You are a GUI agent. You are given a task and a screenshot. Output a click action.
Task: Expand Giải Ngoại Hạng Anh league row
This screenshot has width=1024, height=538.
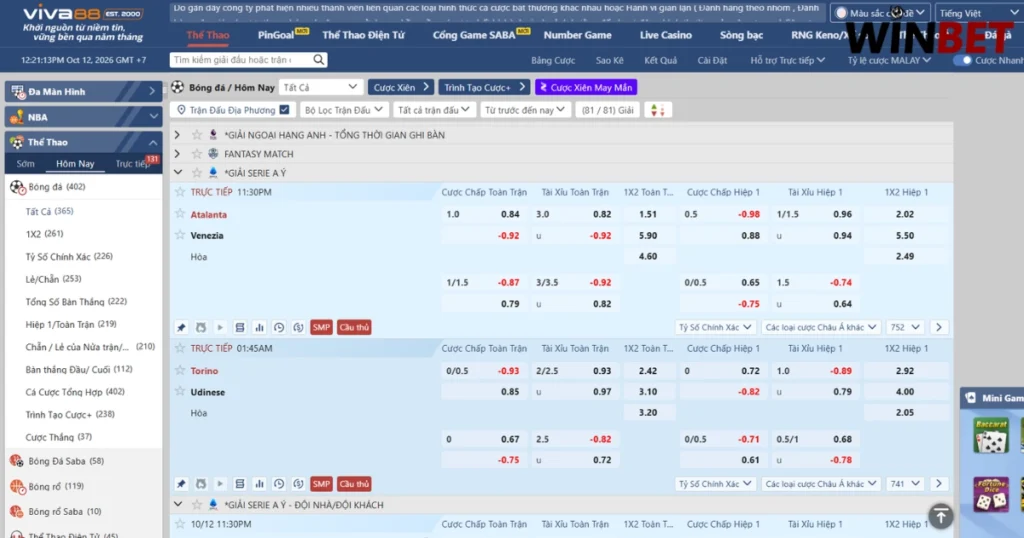177,134
